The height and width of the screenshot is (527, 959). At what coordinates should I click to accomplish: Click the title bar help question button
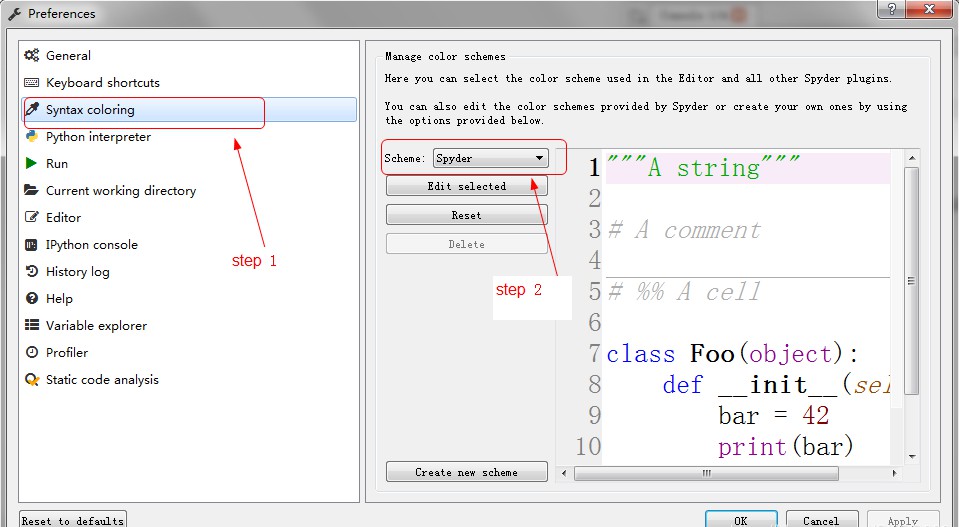pyautogui.click(x=892, y=9)
